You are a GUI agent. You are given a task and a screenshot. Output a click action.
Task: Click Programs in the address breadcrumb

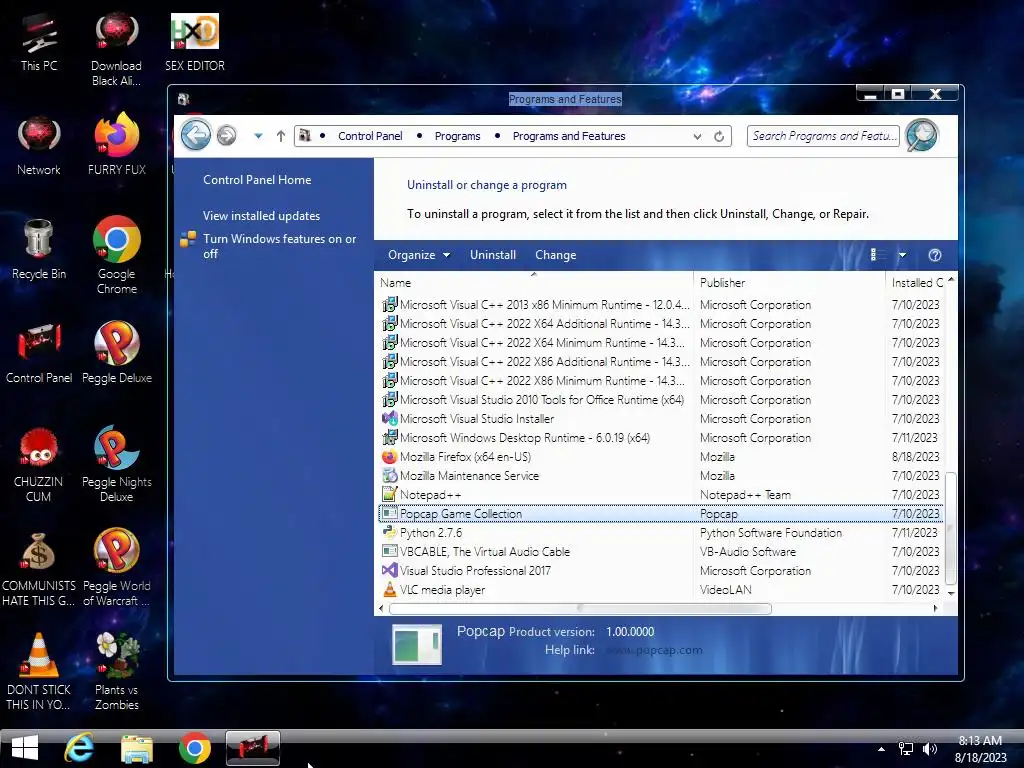tap(457, 136)
